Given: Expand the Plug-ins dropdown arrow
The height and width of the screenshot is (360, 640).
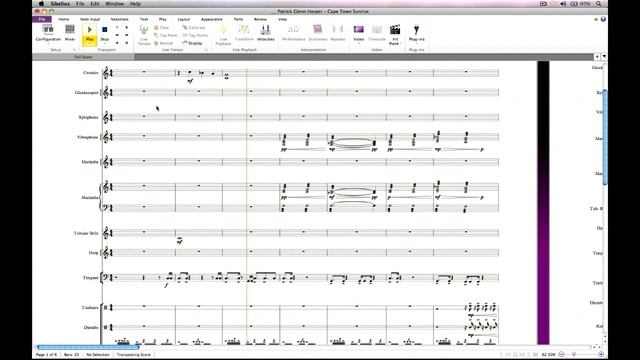Looking at the screenshot, I should point(416,43).
